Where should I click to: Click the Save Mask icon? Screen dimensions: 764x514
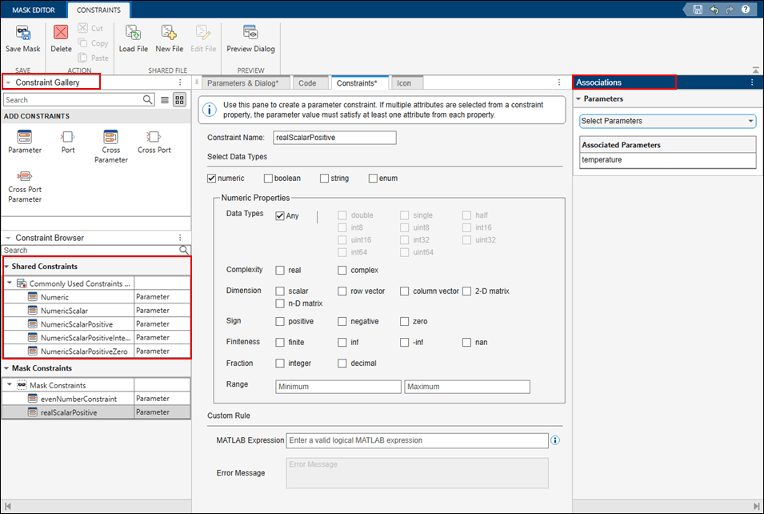point(23,33)
